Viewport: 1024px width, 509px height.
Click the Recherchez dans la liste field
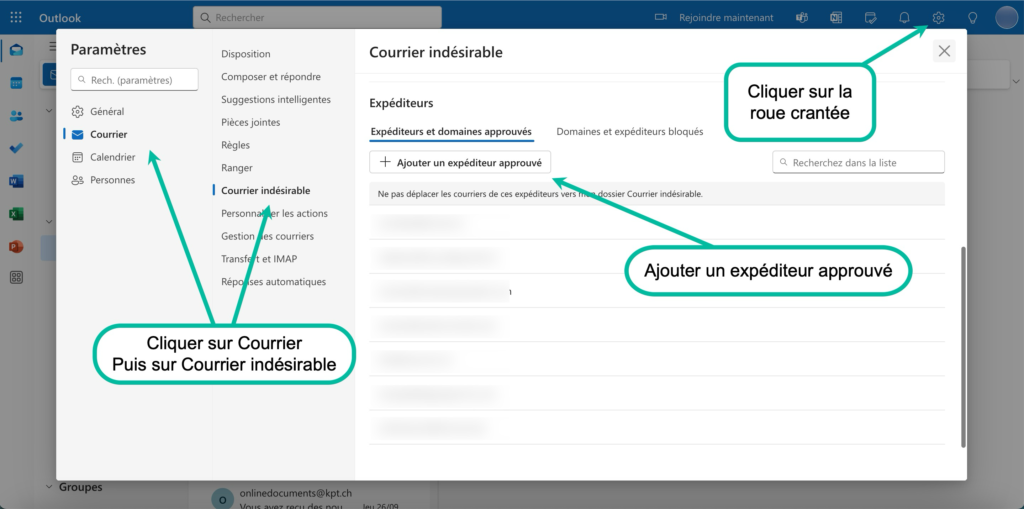pyautogui.click(x=858, y=162)
